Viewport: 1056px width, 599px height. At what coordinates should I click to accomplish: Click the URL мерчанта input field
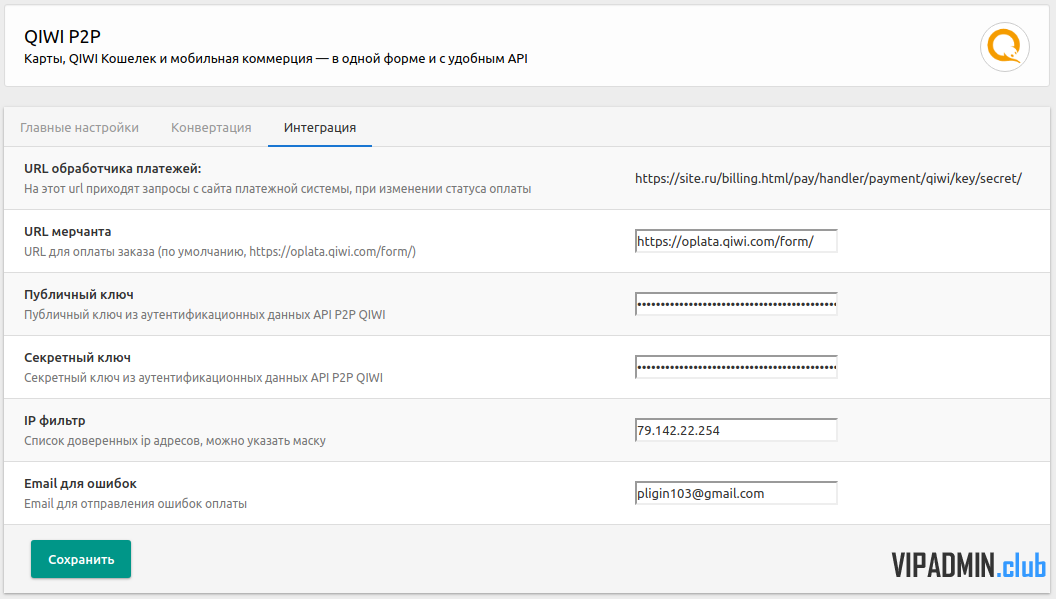pyautogui.click(x=736, y=241)
